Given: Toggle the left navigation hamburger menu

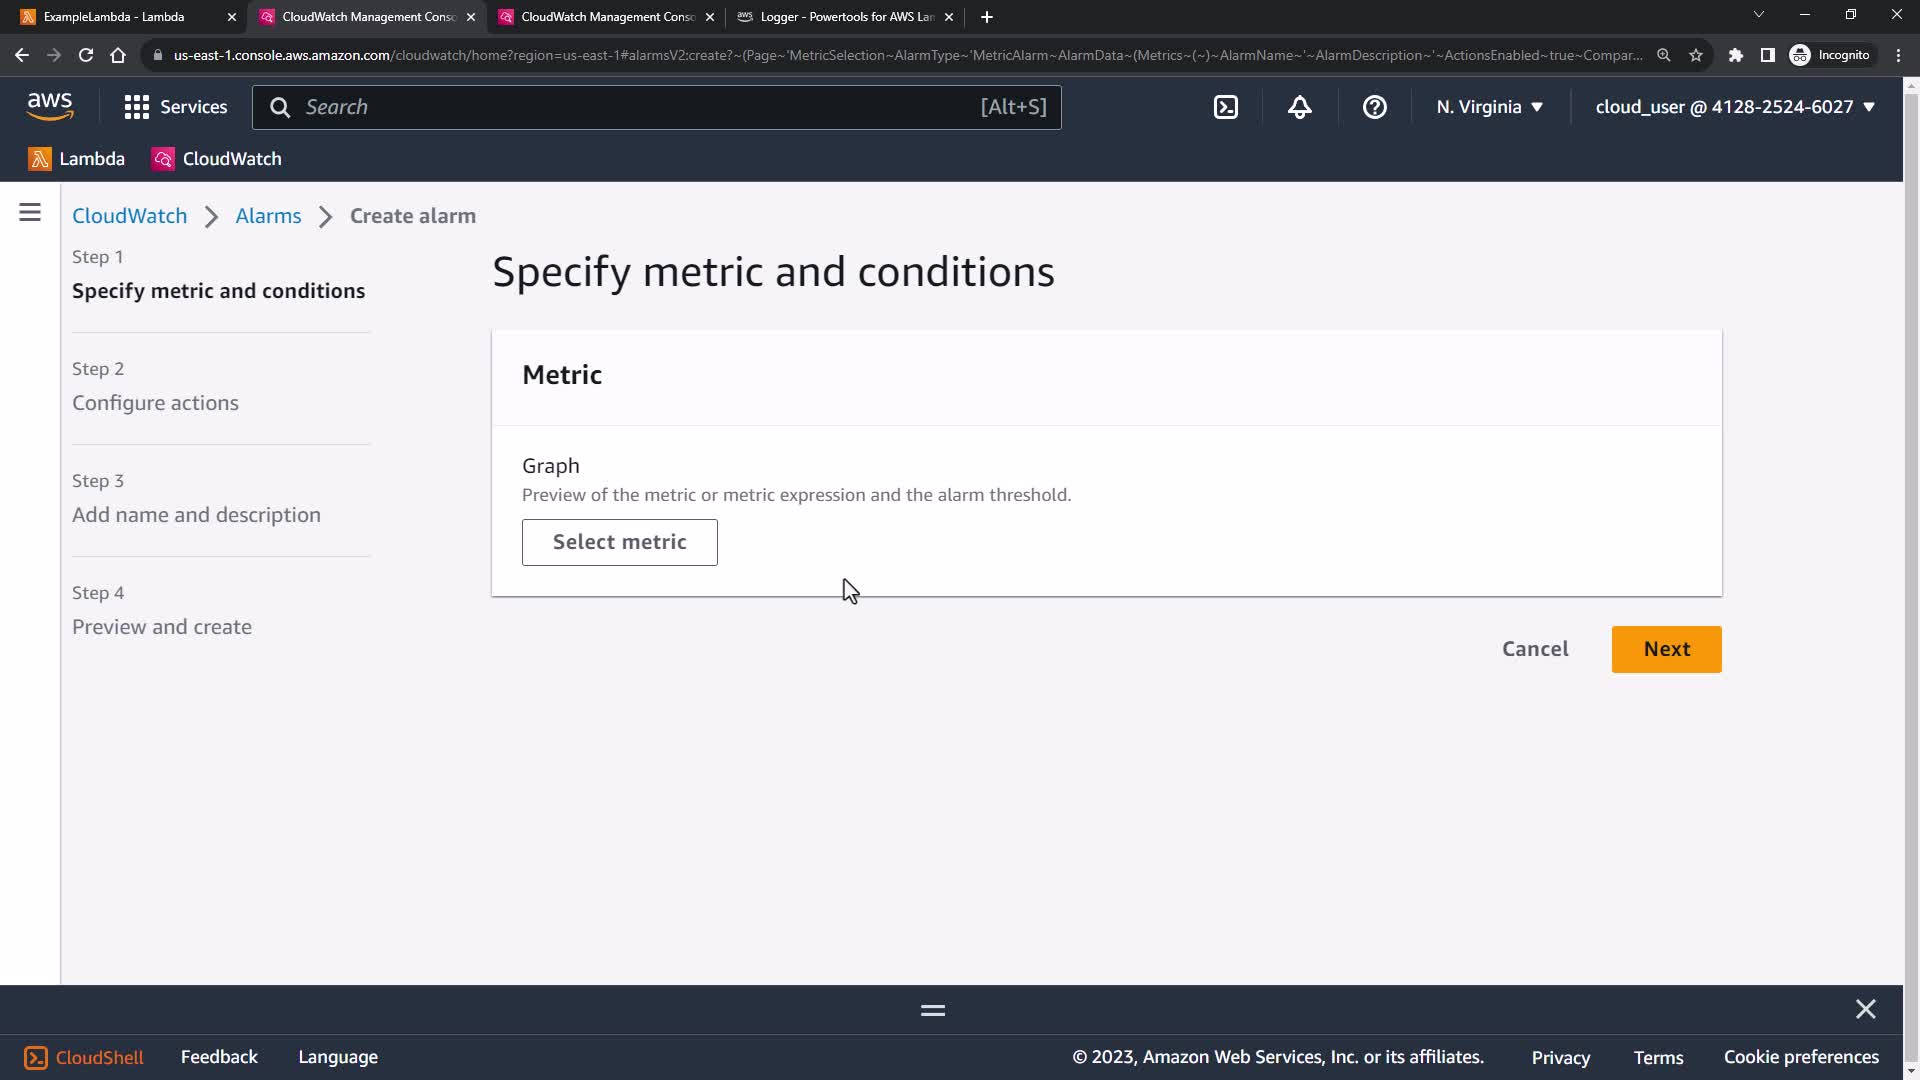Looking at the screenshot, I should click(x=30, y=213).
